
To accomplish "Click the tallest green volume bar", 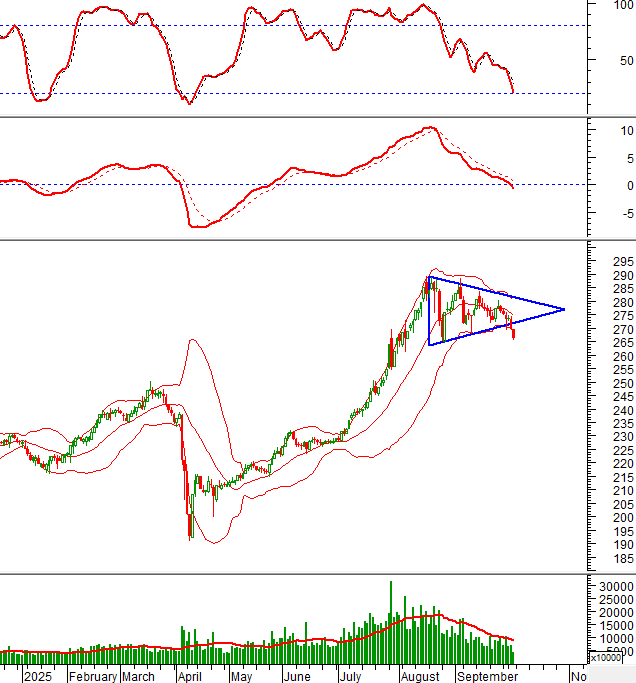I will (390, 624).
